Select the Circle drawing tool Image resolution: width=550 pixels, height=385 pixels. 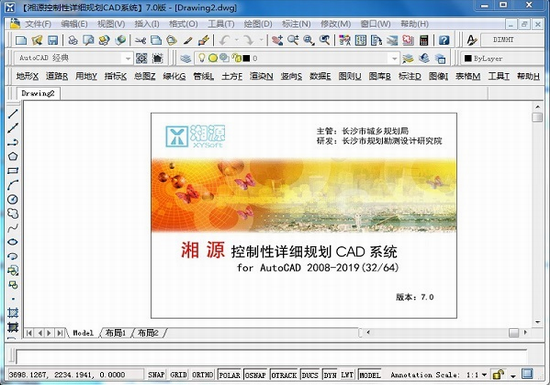click(x=13, y=199)
